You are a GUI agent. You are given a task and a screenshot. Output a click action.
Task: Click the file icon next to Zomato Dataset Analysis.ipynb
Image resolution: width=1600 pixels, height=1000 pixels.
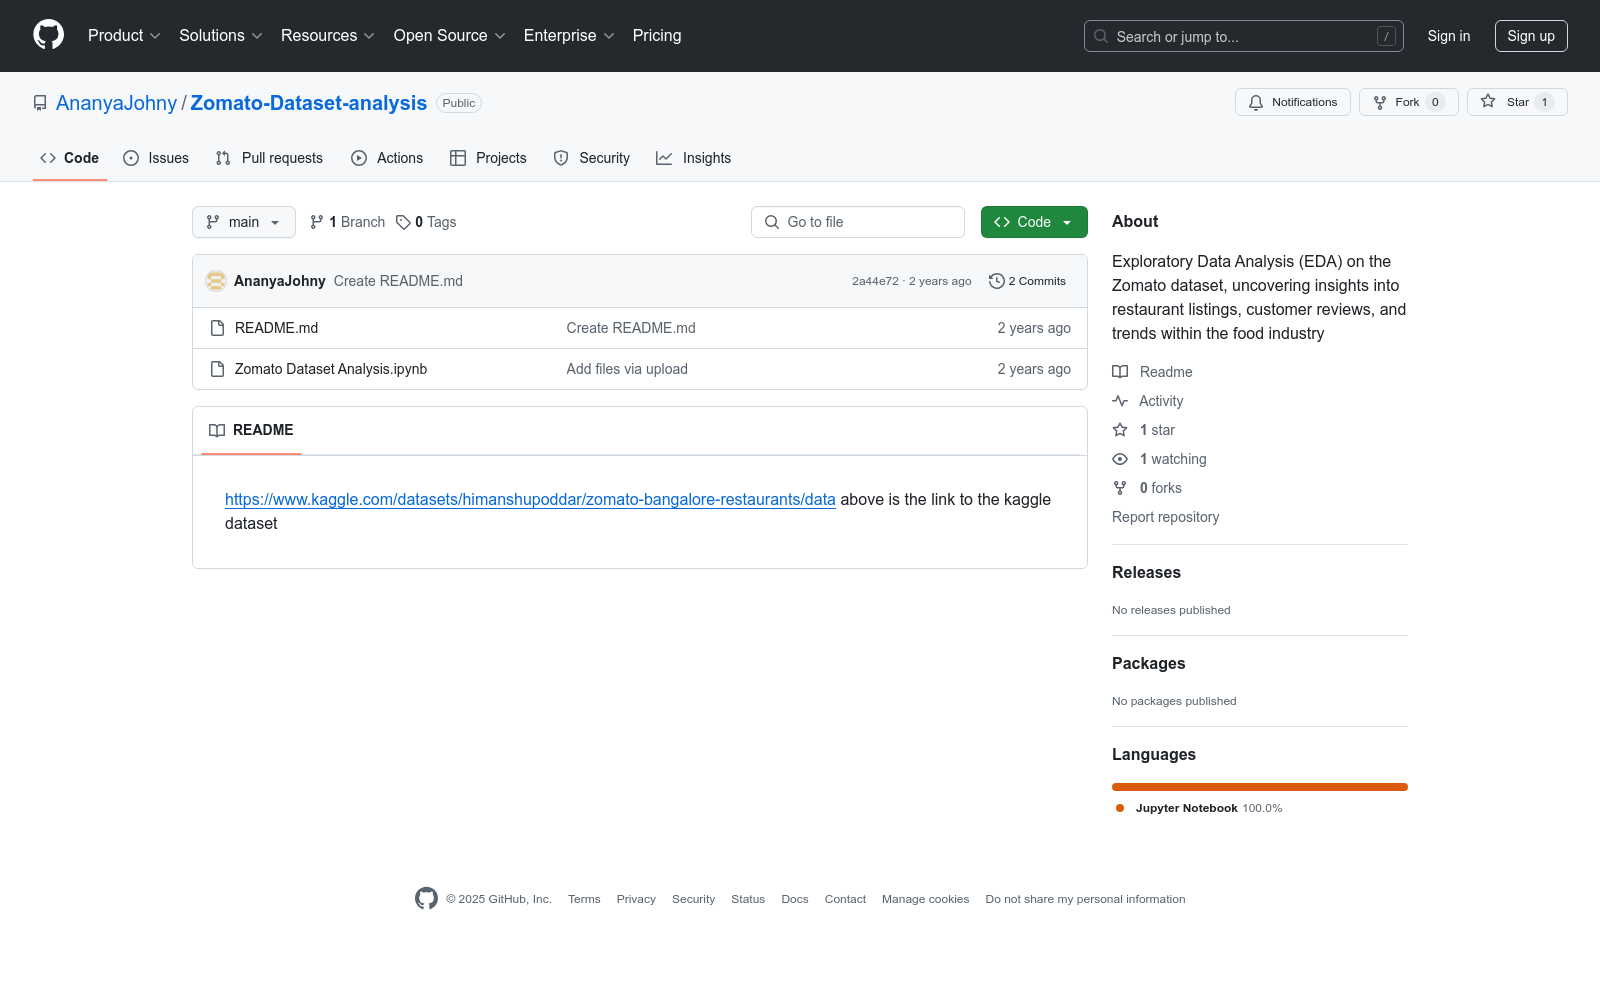pos(217,369)
